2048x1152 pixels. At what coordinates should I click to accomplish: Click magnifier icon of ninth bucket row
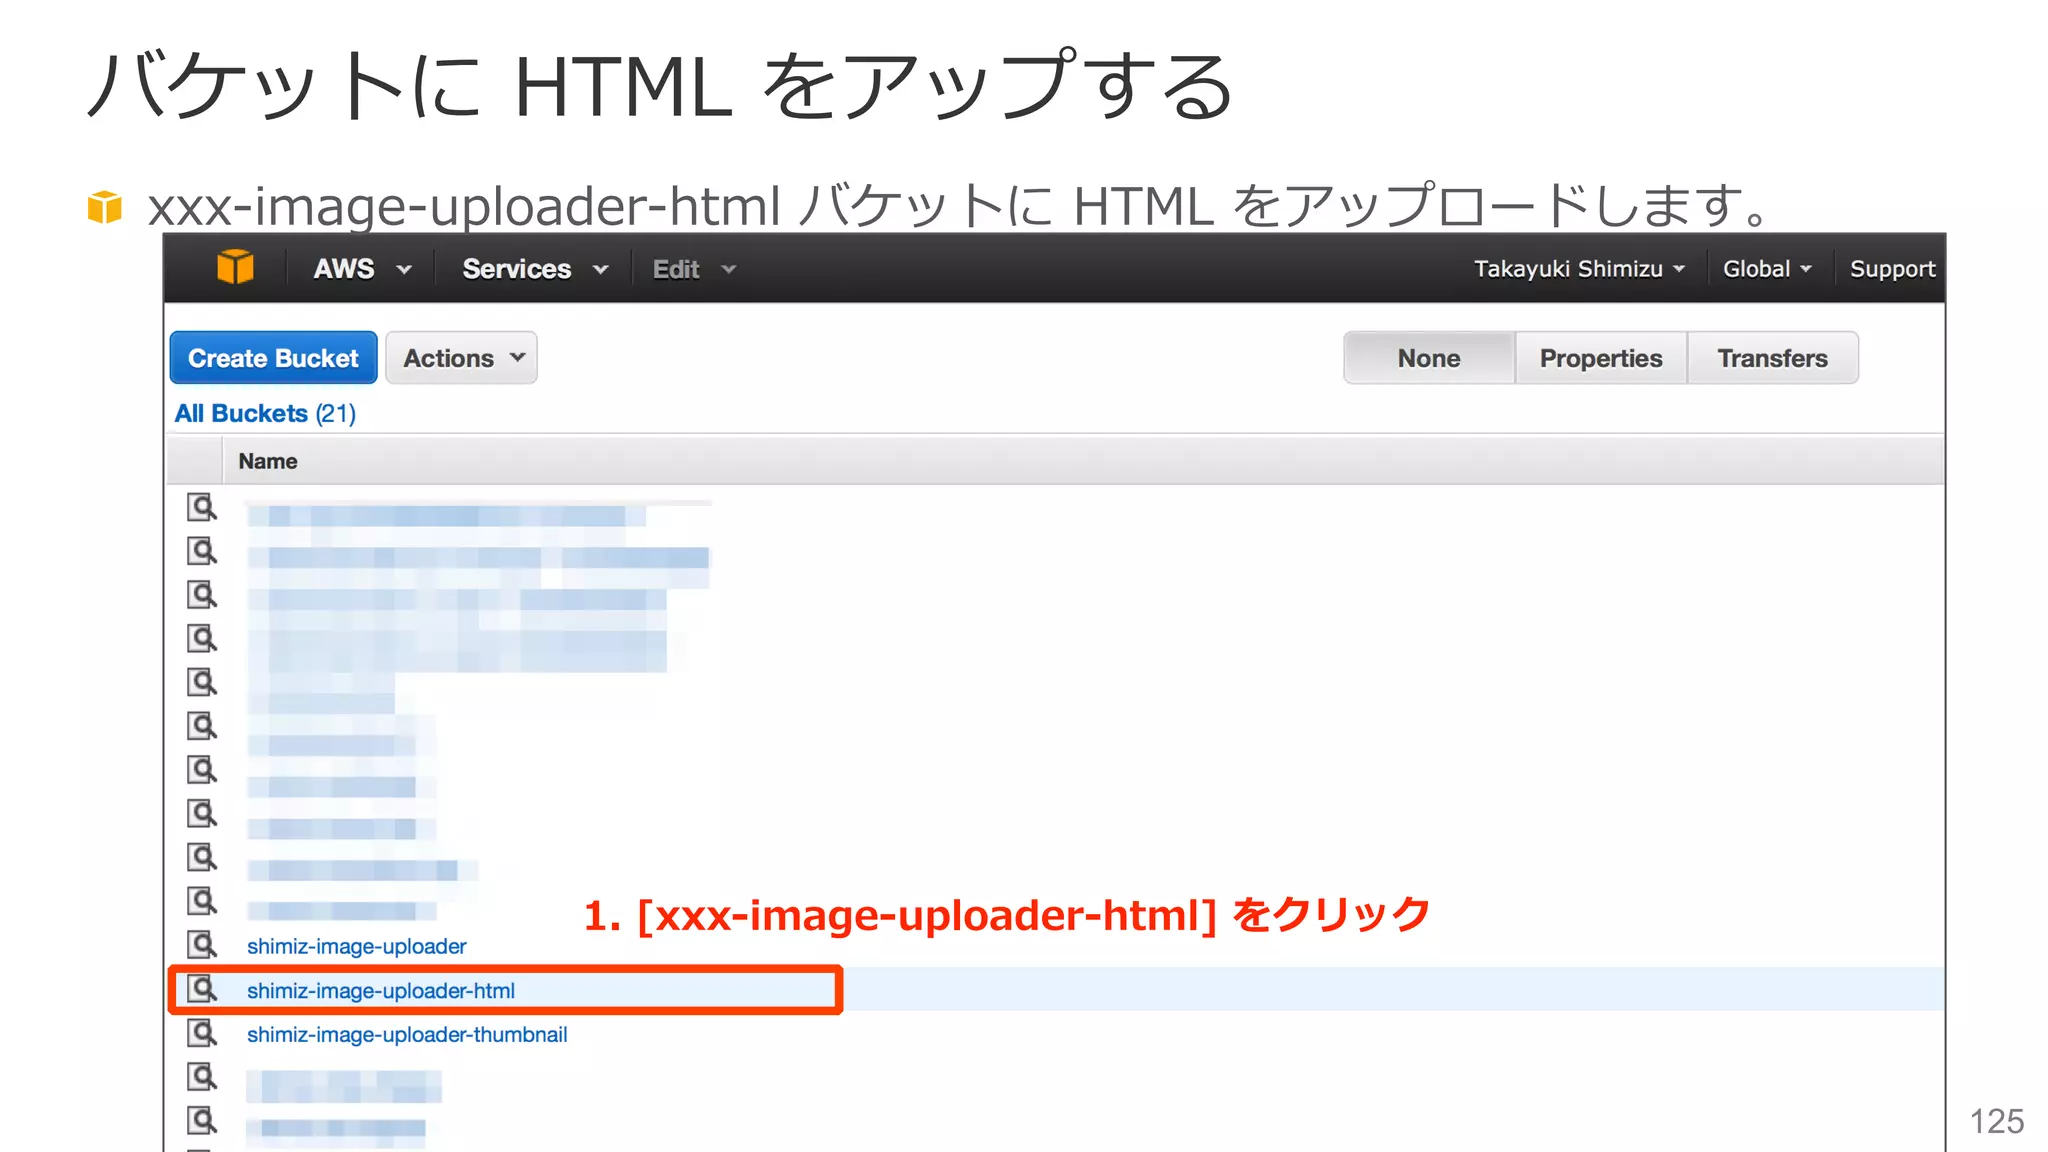click(202, 857)
